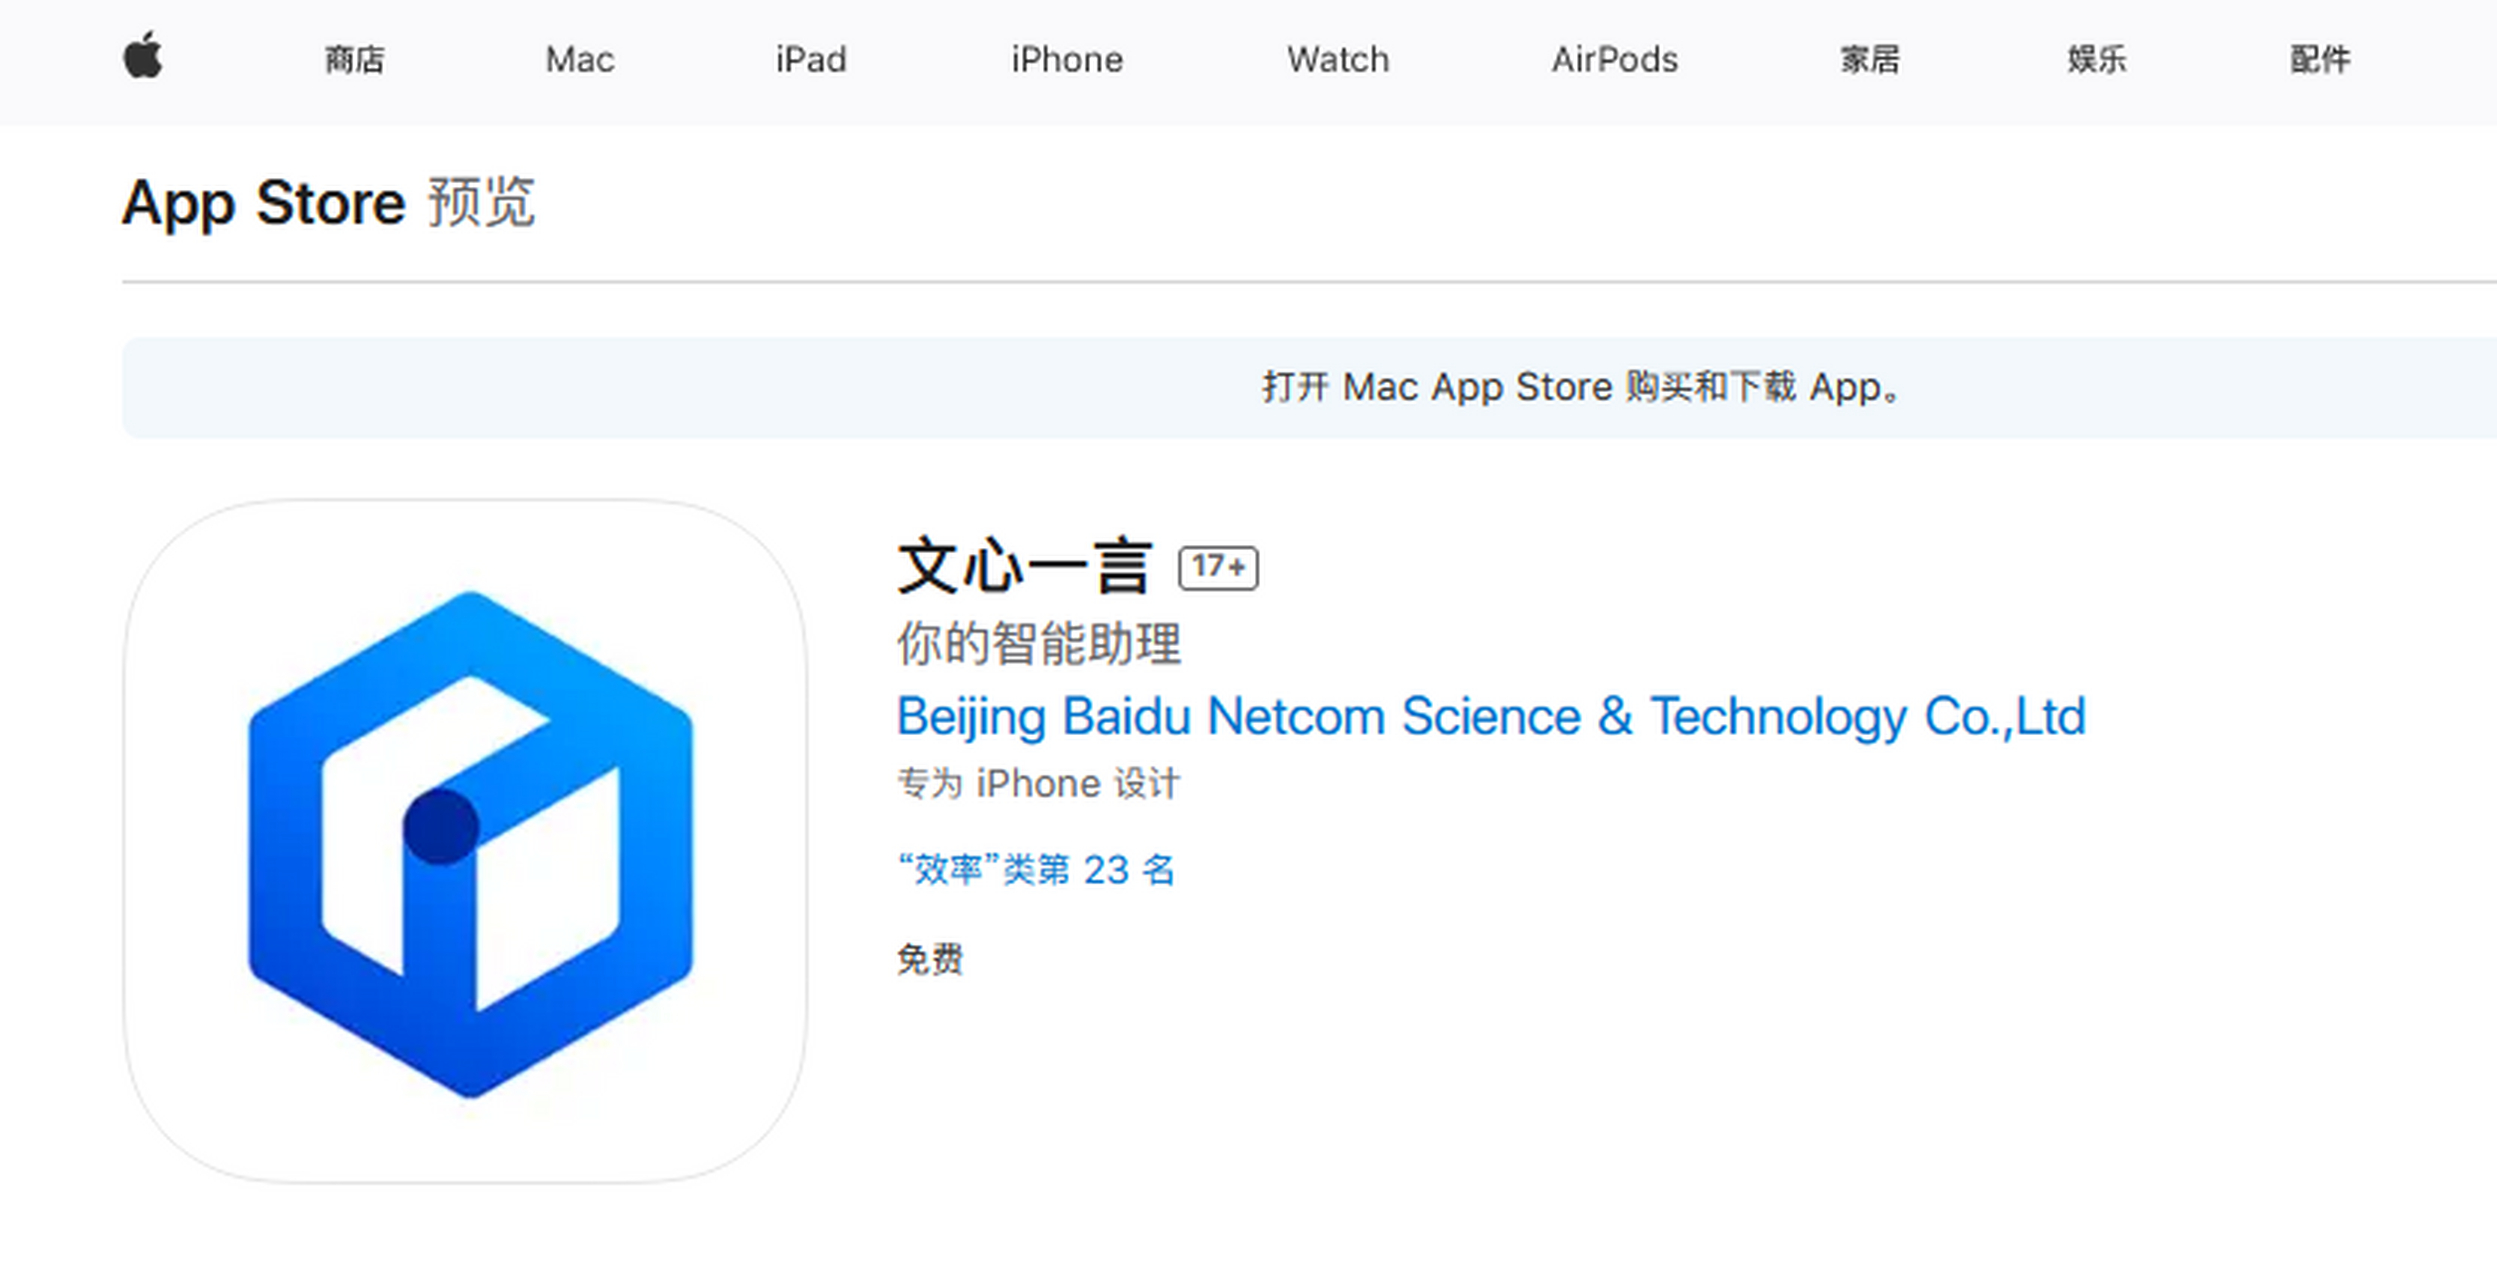Viewport: 2497px width, 1280px height.
Task: Open the Watch navigation item
Action: [x=1338, y=60]
